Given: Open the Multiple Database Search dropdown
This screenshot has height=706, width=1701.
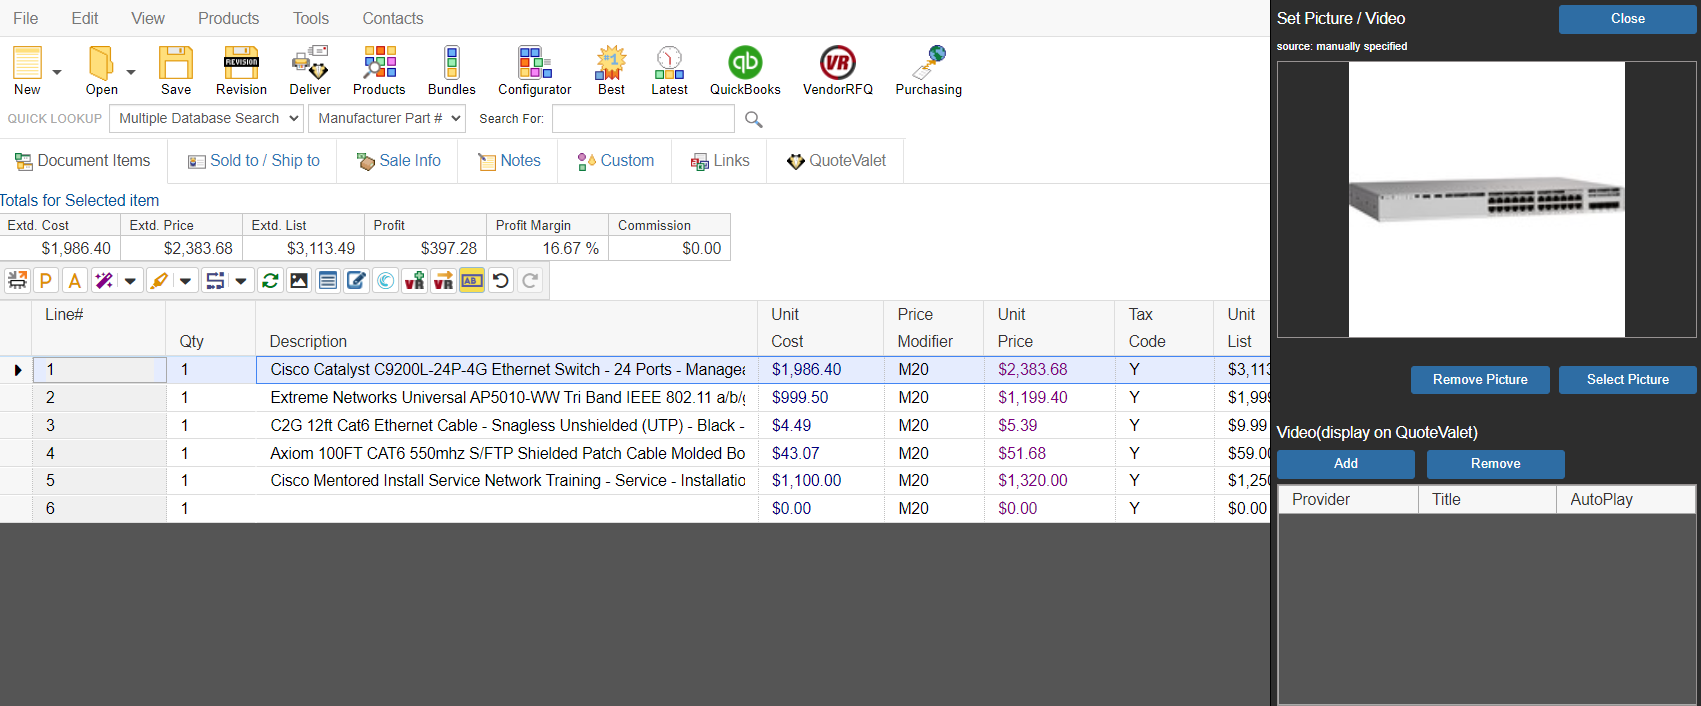Looking at the screenshot, I should click(x=206, y=118).
